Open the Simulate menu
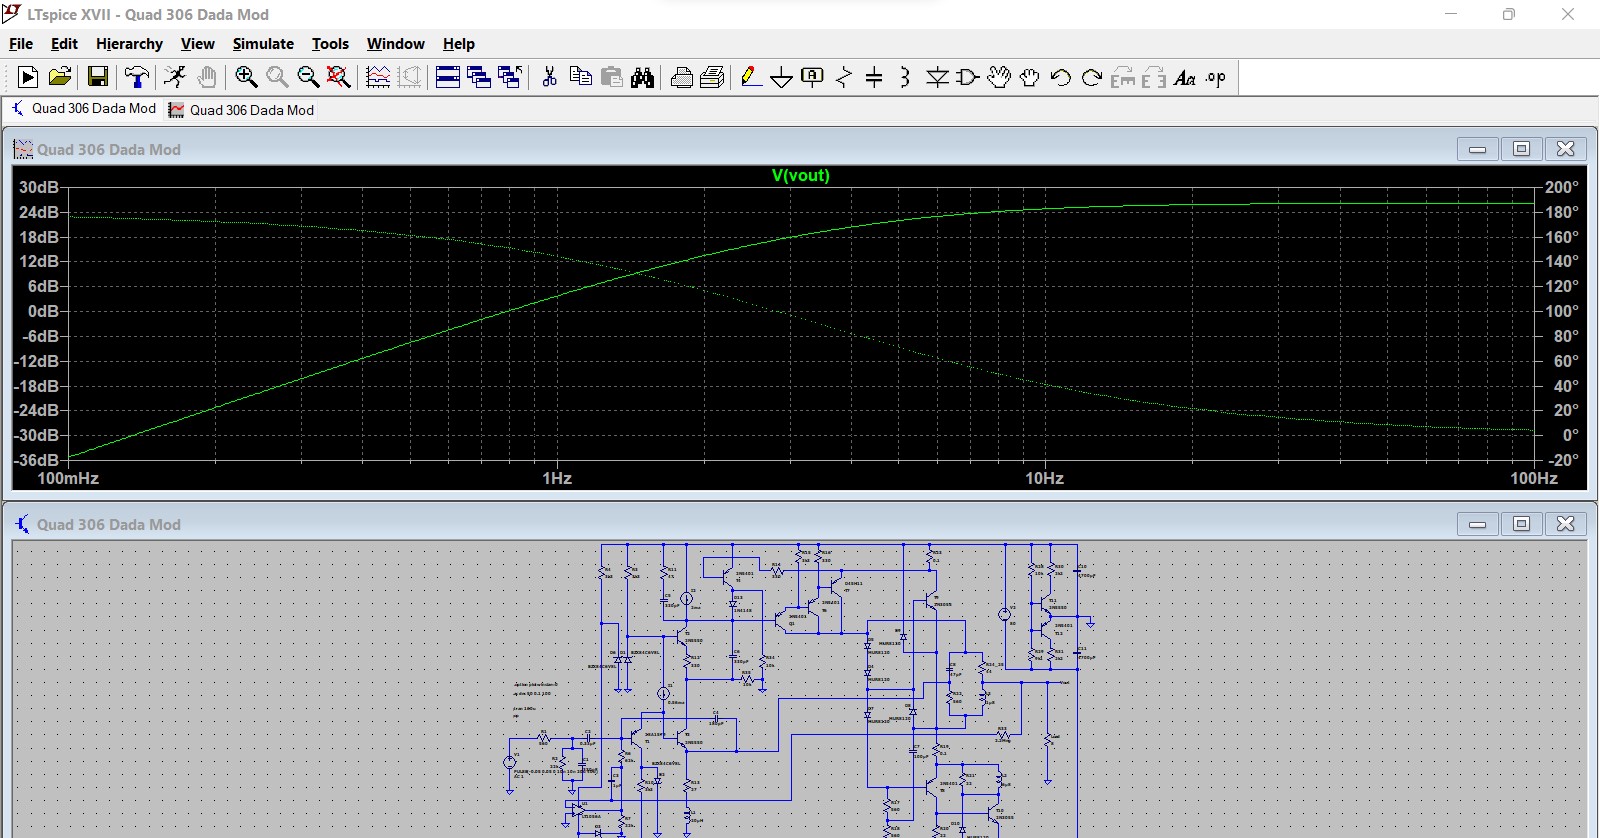 point(263,44)
